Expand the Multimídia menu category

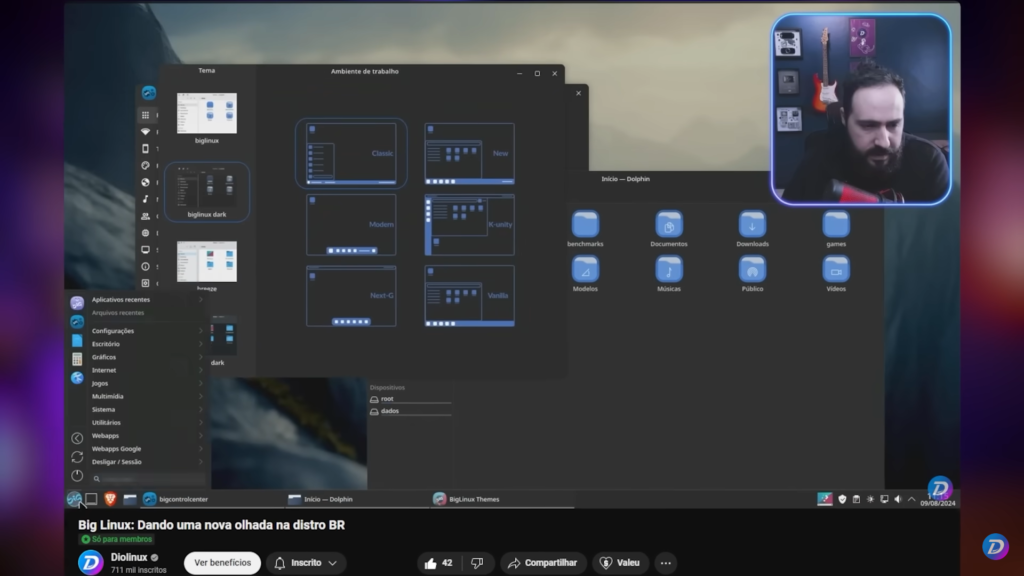[147, 396]
